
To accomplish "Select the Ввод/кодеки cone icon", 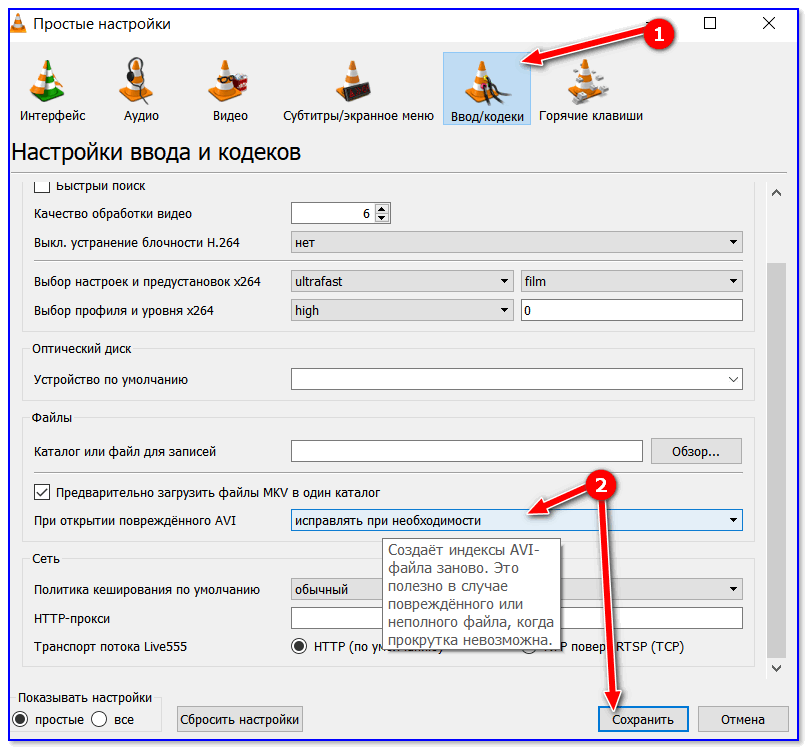I will 486,82.
